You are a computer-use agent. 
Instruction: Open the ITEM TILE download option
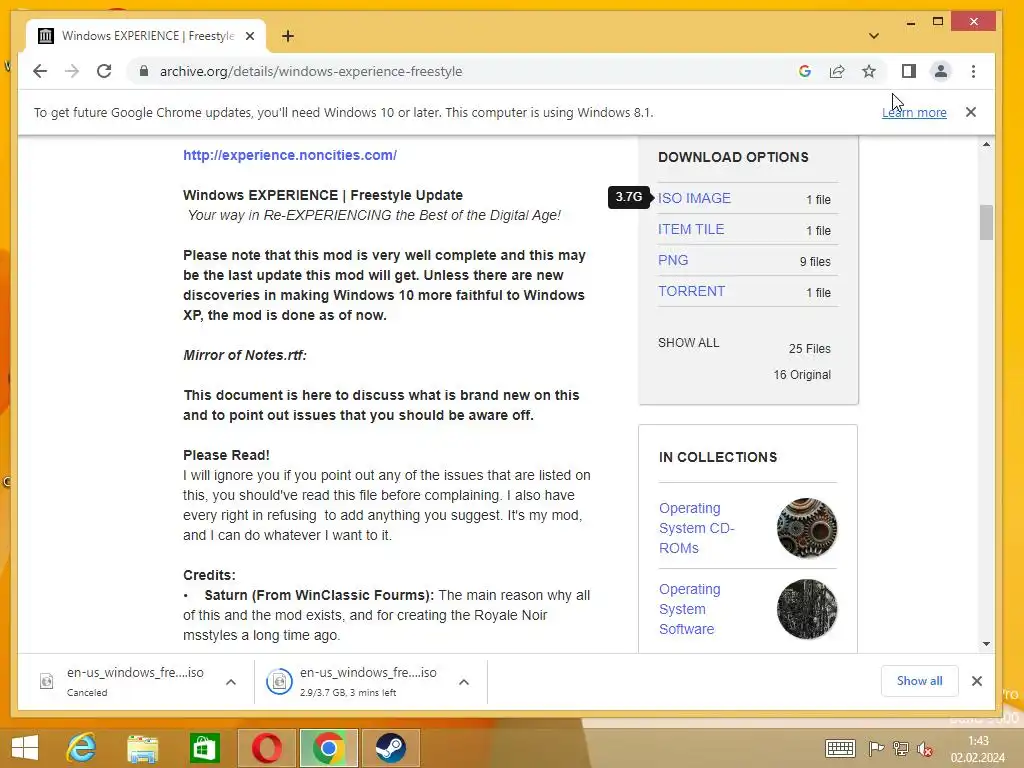pos(691,229)
